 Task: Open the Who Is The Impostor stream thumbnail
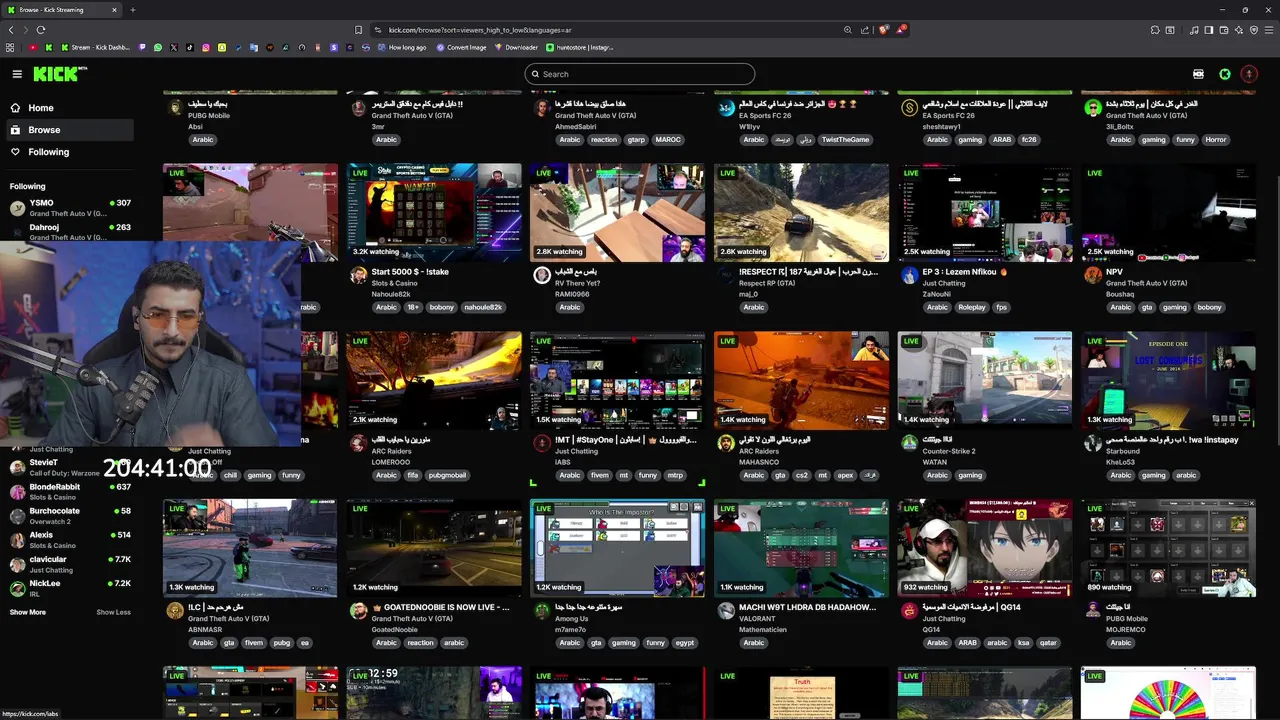click(617, 548)
